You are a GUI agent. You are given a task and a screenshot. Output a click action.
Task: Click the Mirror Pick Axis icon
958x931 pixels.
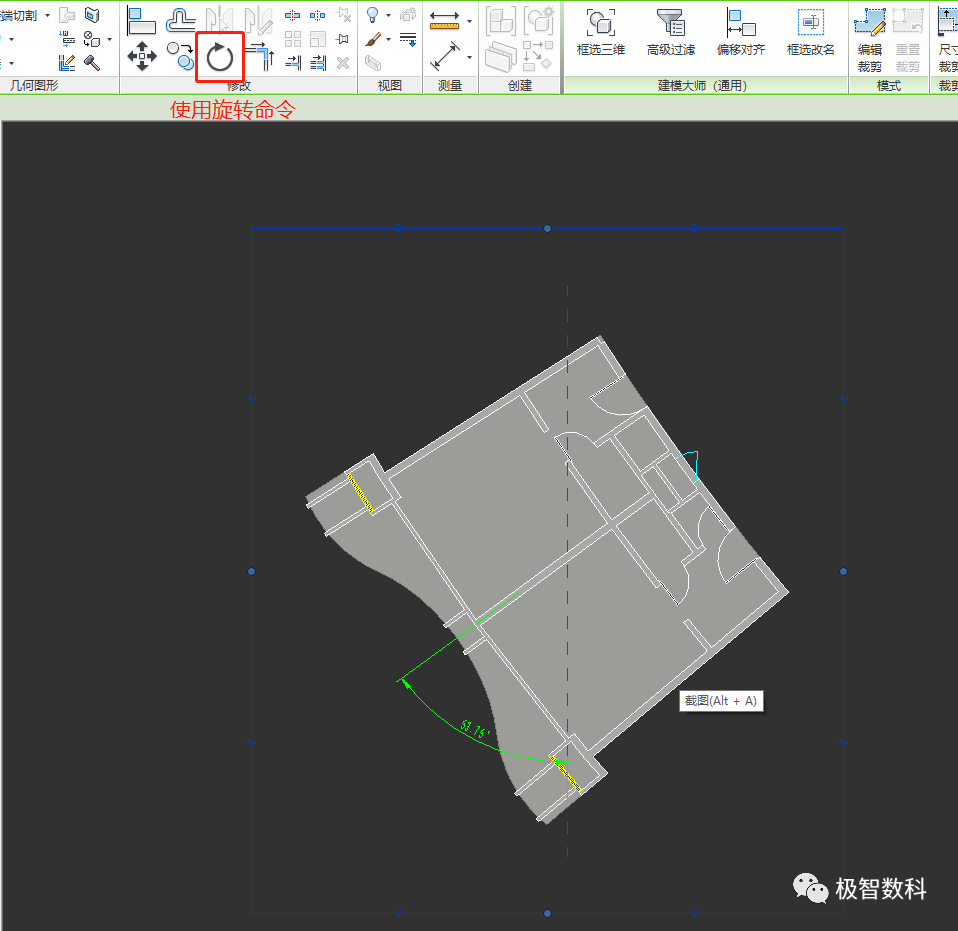click(219, 20)
